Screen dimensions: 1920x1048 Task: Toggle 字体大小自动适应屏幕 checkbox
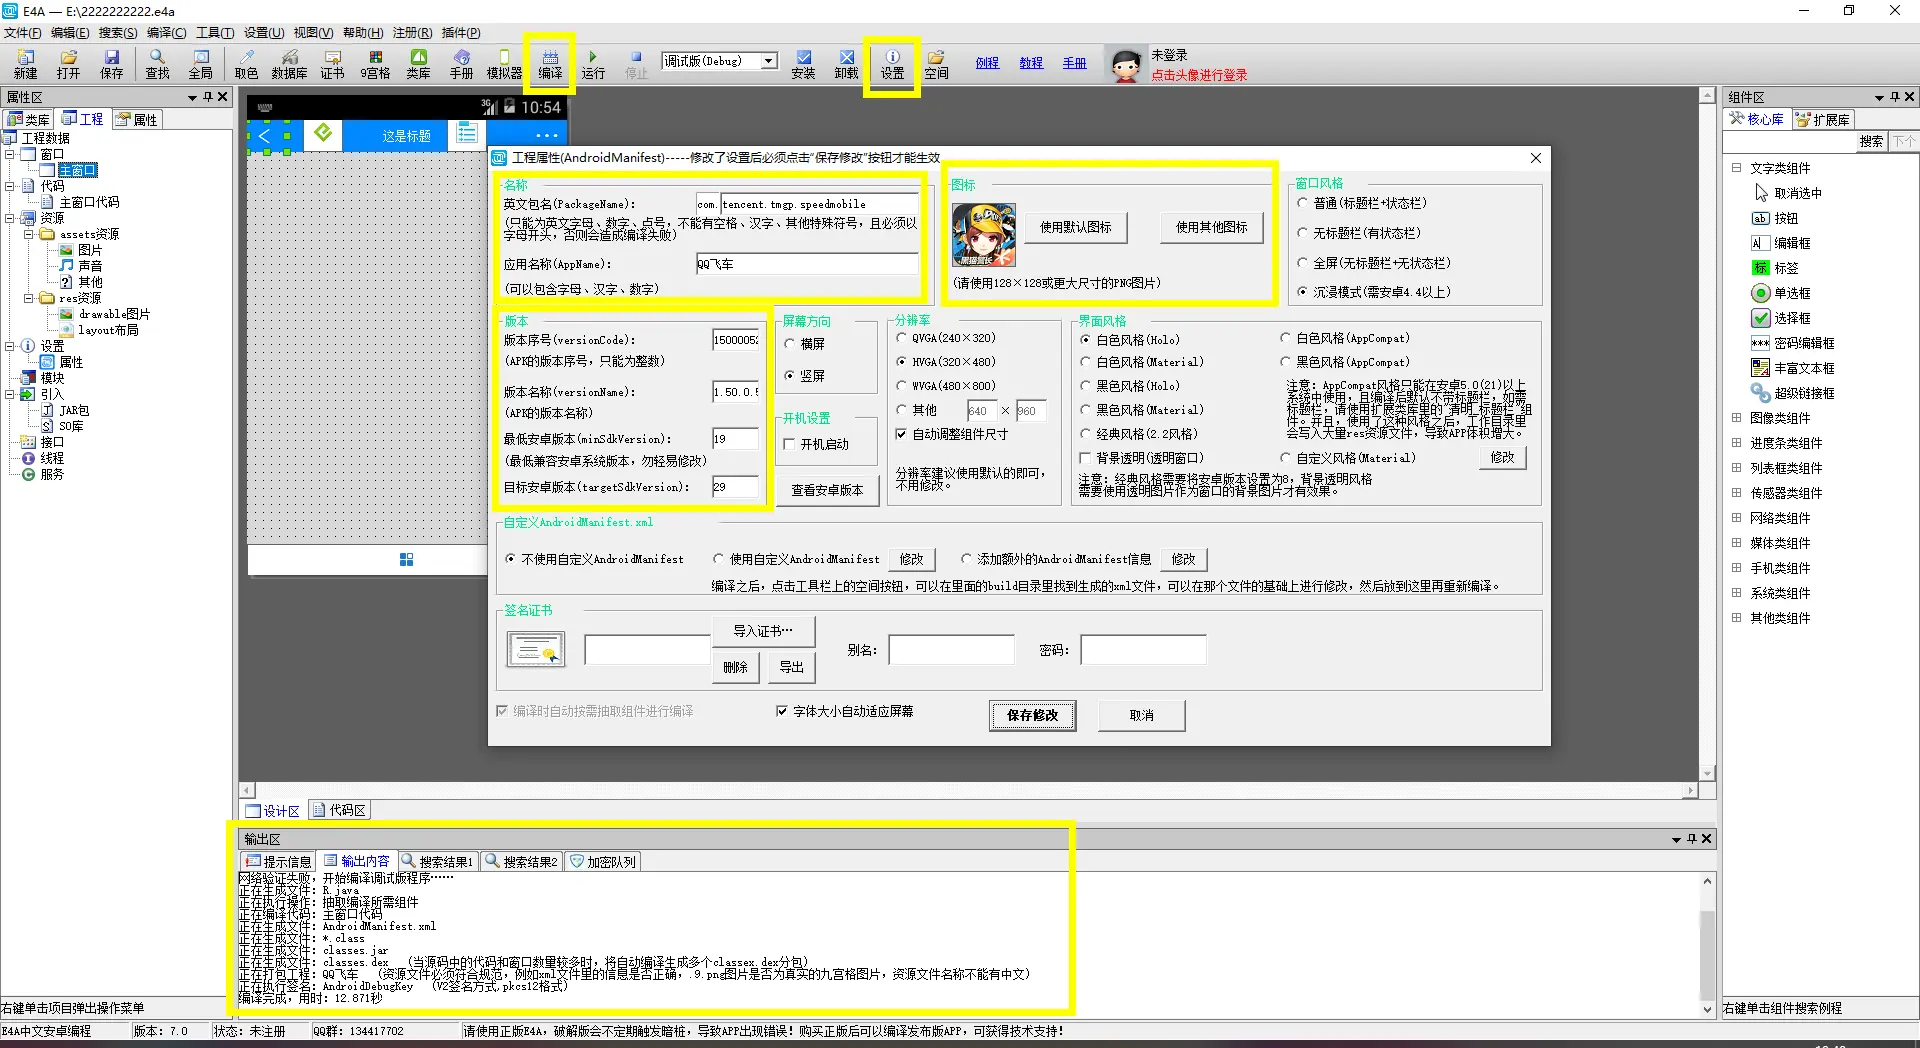pyautogui.click(x=844, y=711)
